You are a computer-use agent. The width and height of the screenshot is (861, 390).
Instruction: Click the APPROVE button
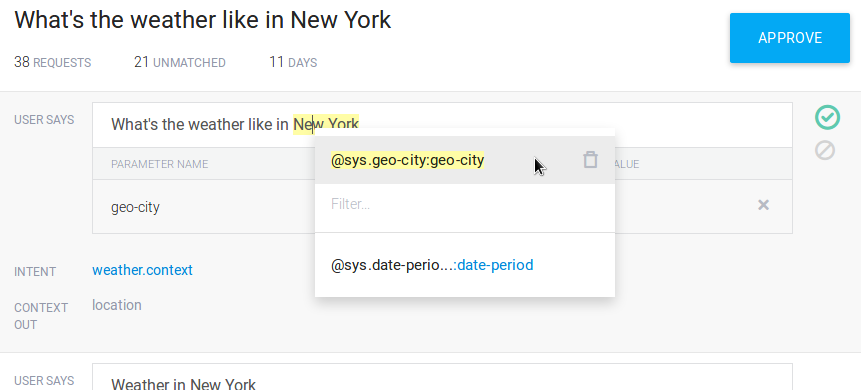(x=790, y=38)
